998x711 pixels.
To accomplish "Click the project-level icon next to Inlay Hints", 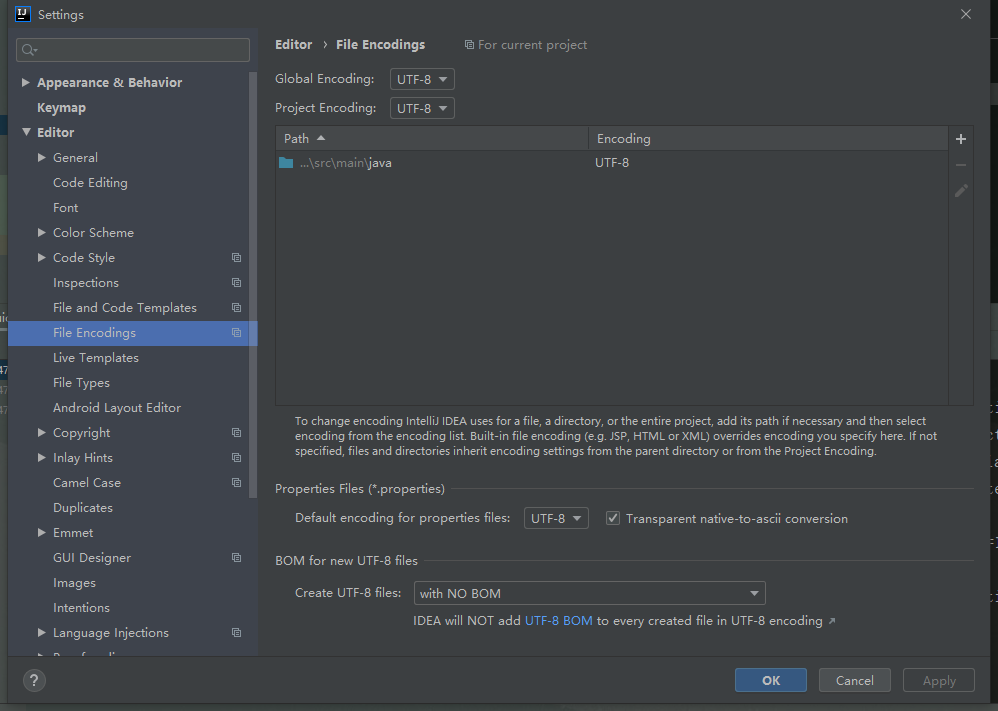I will pyautogui.click(x=236, y=458).
